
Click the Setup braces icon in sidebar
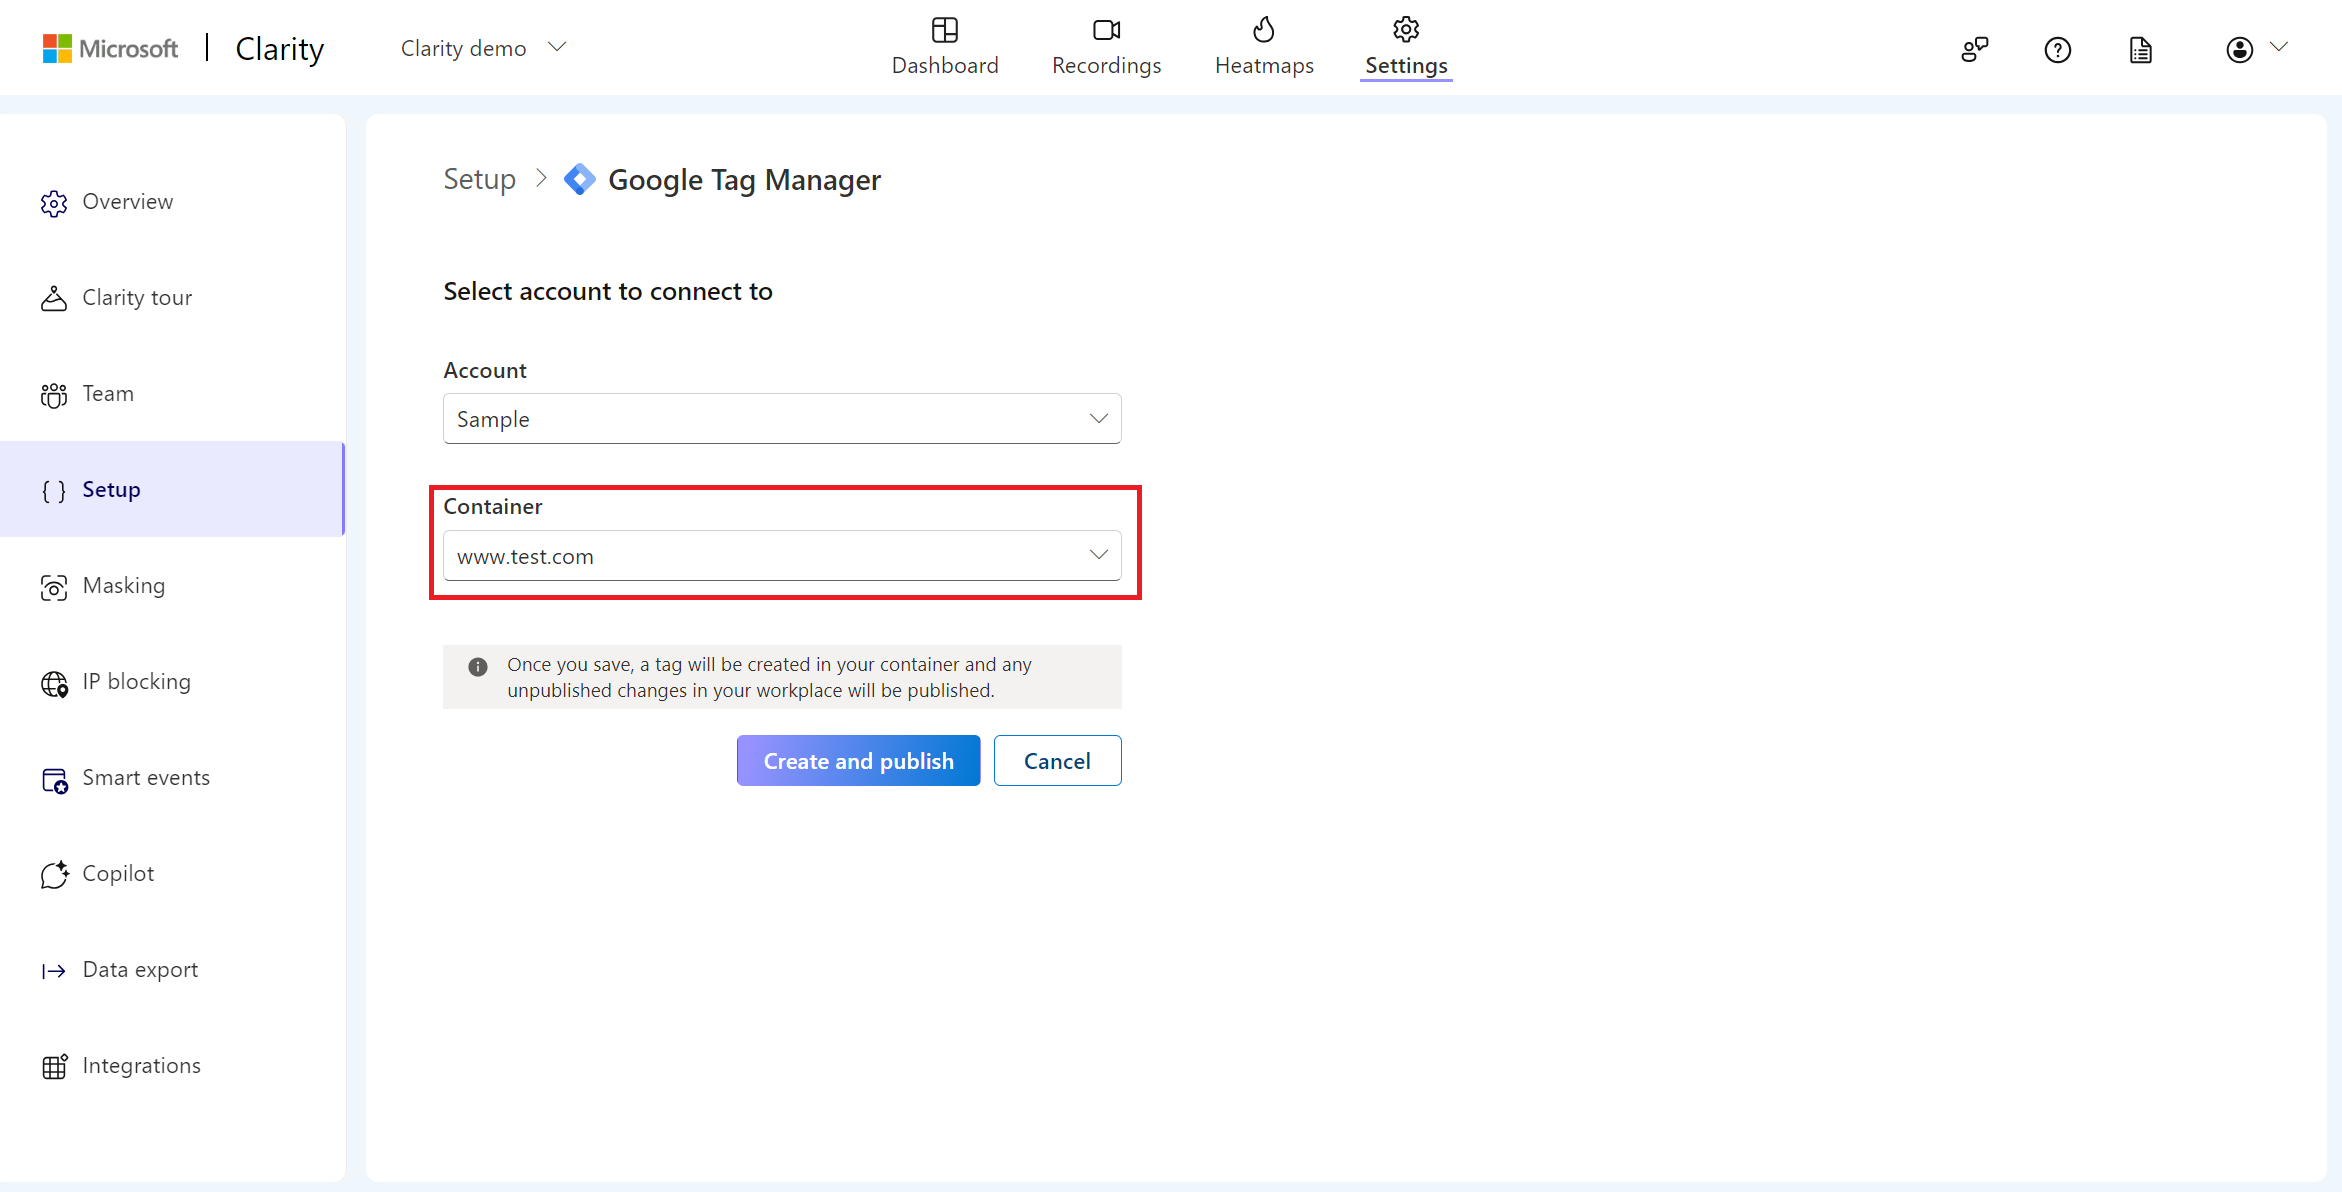[x=54, y=491]
